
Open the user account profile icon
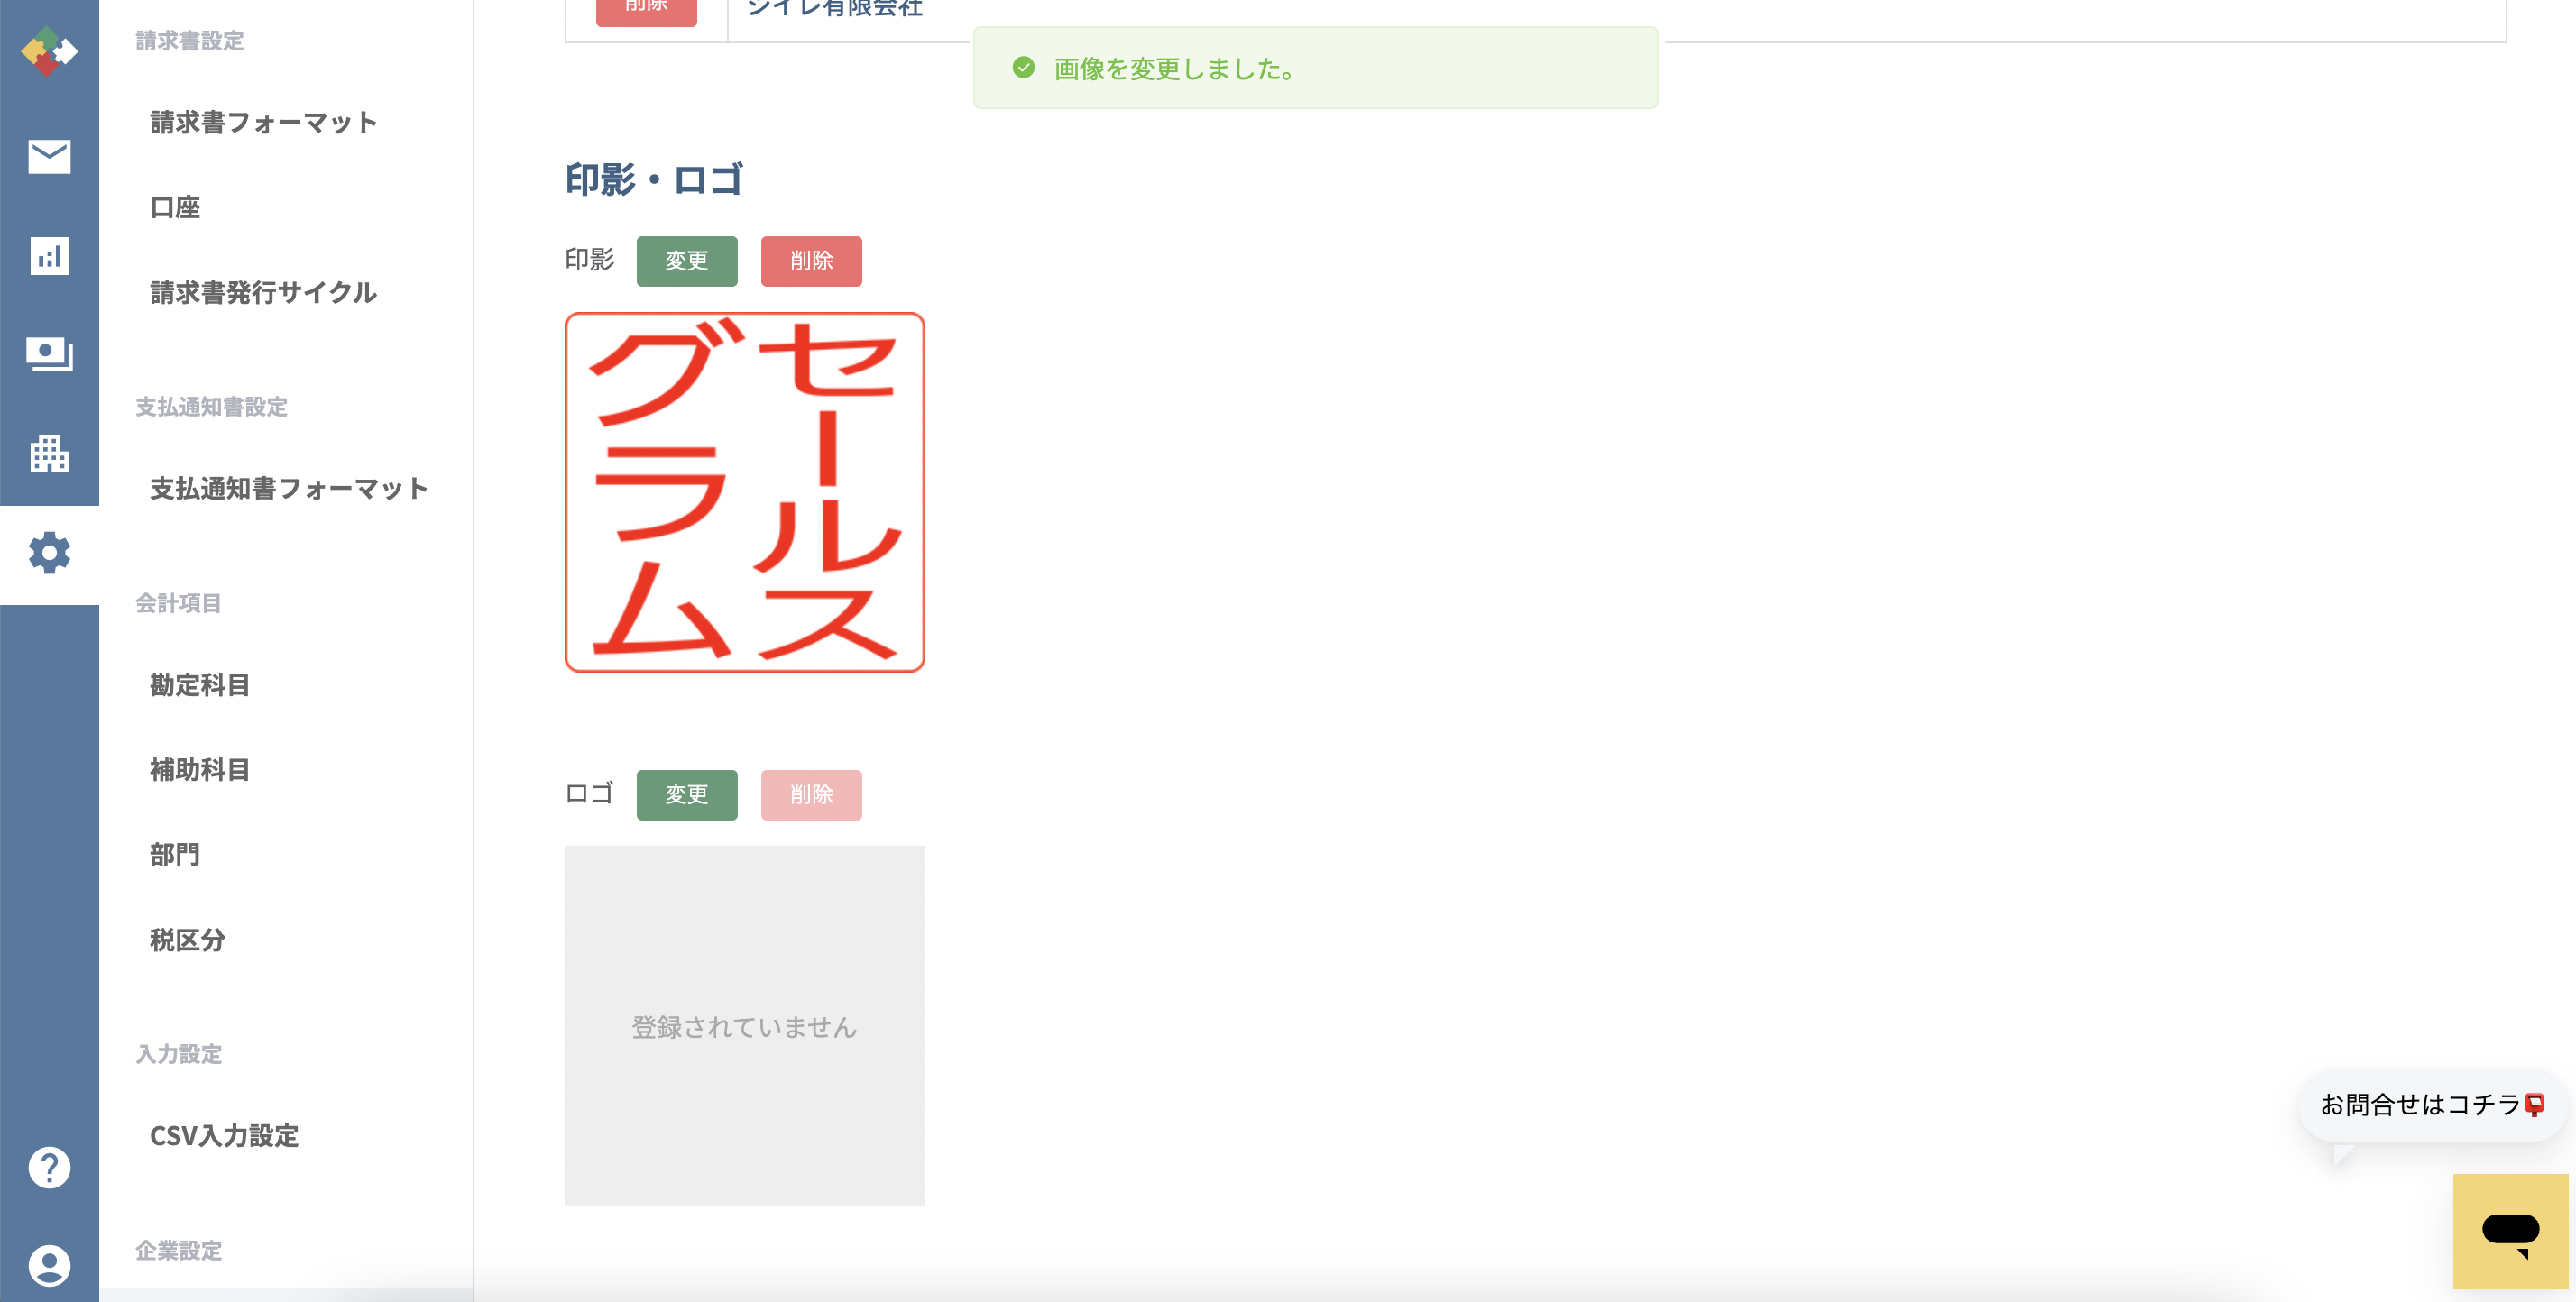[x=49, y=1266]
